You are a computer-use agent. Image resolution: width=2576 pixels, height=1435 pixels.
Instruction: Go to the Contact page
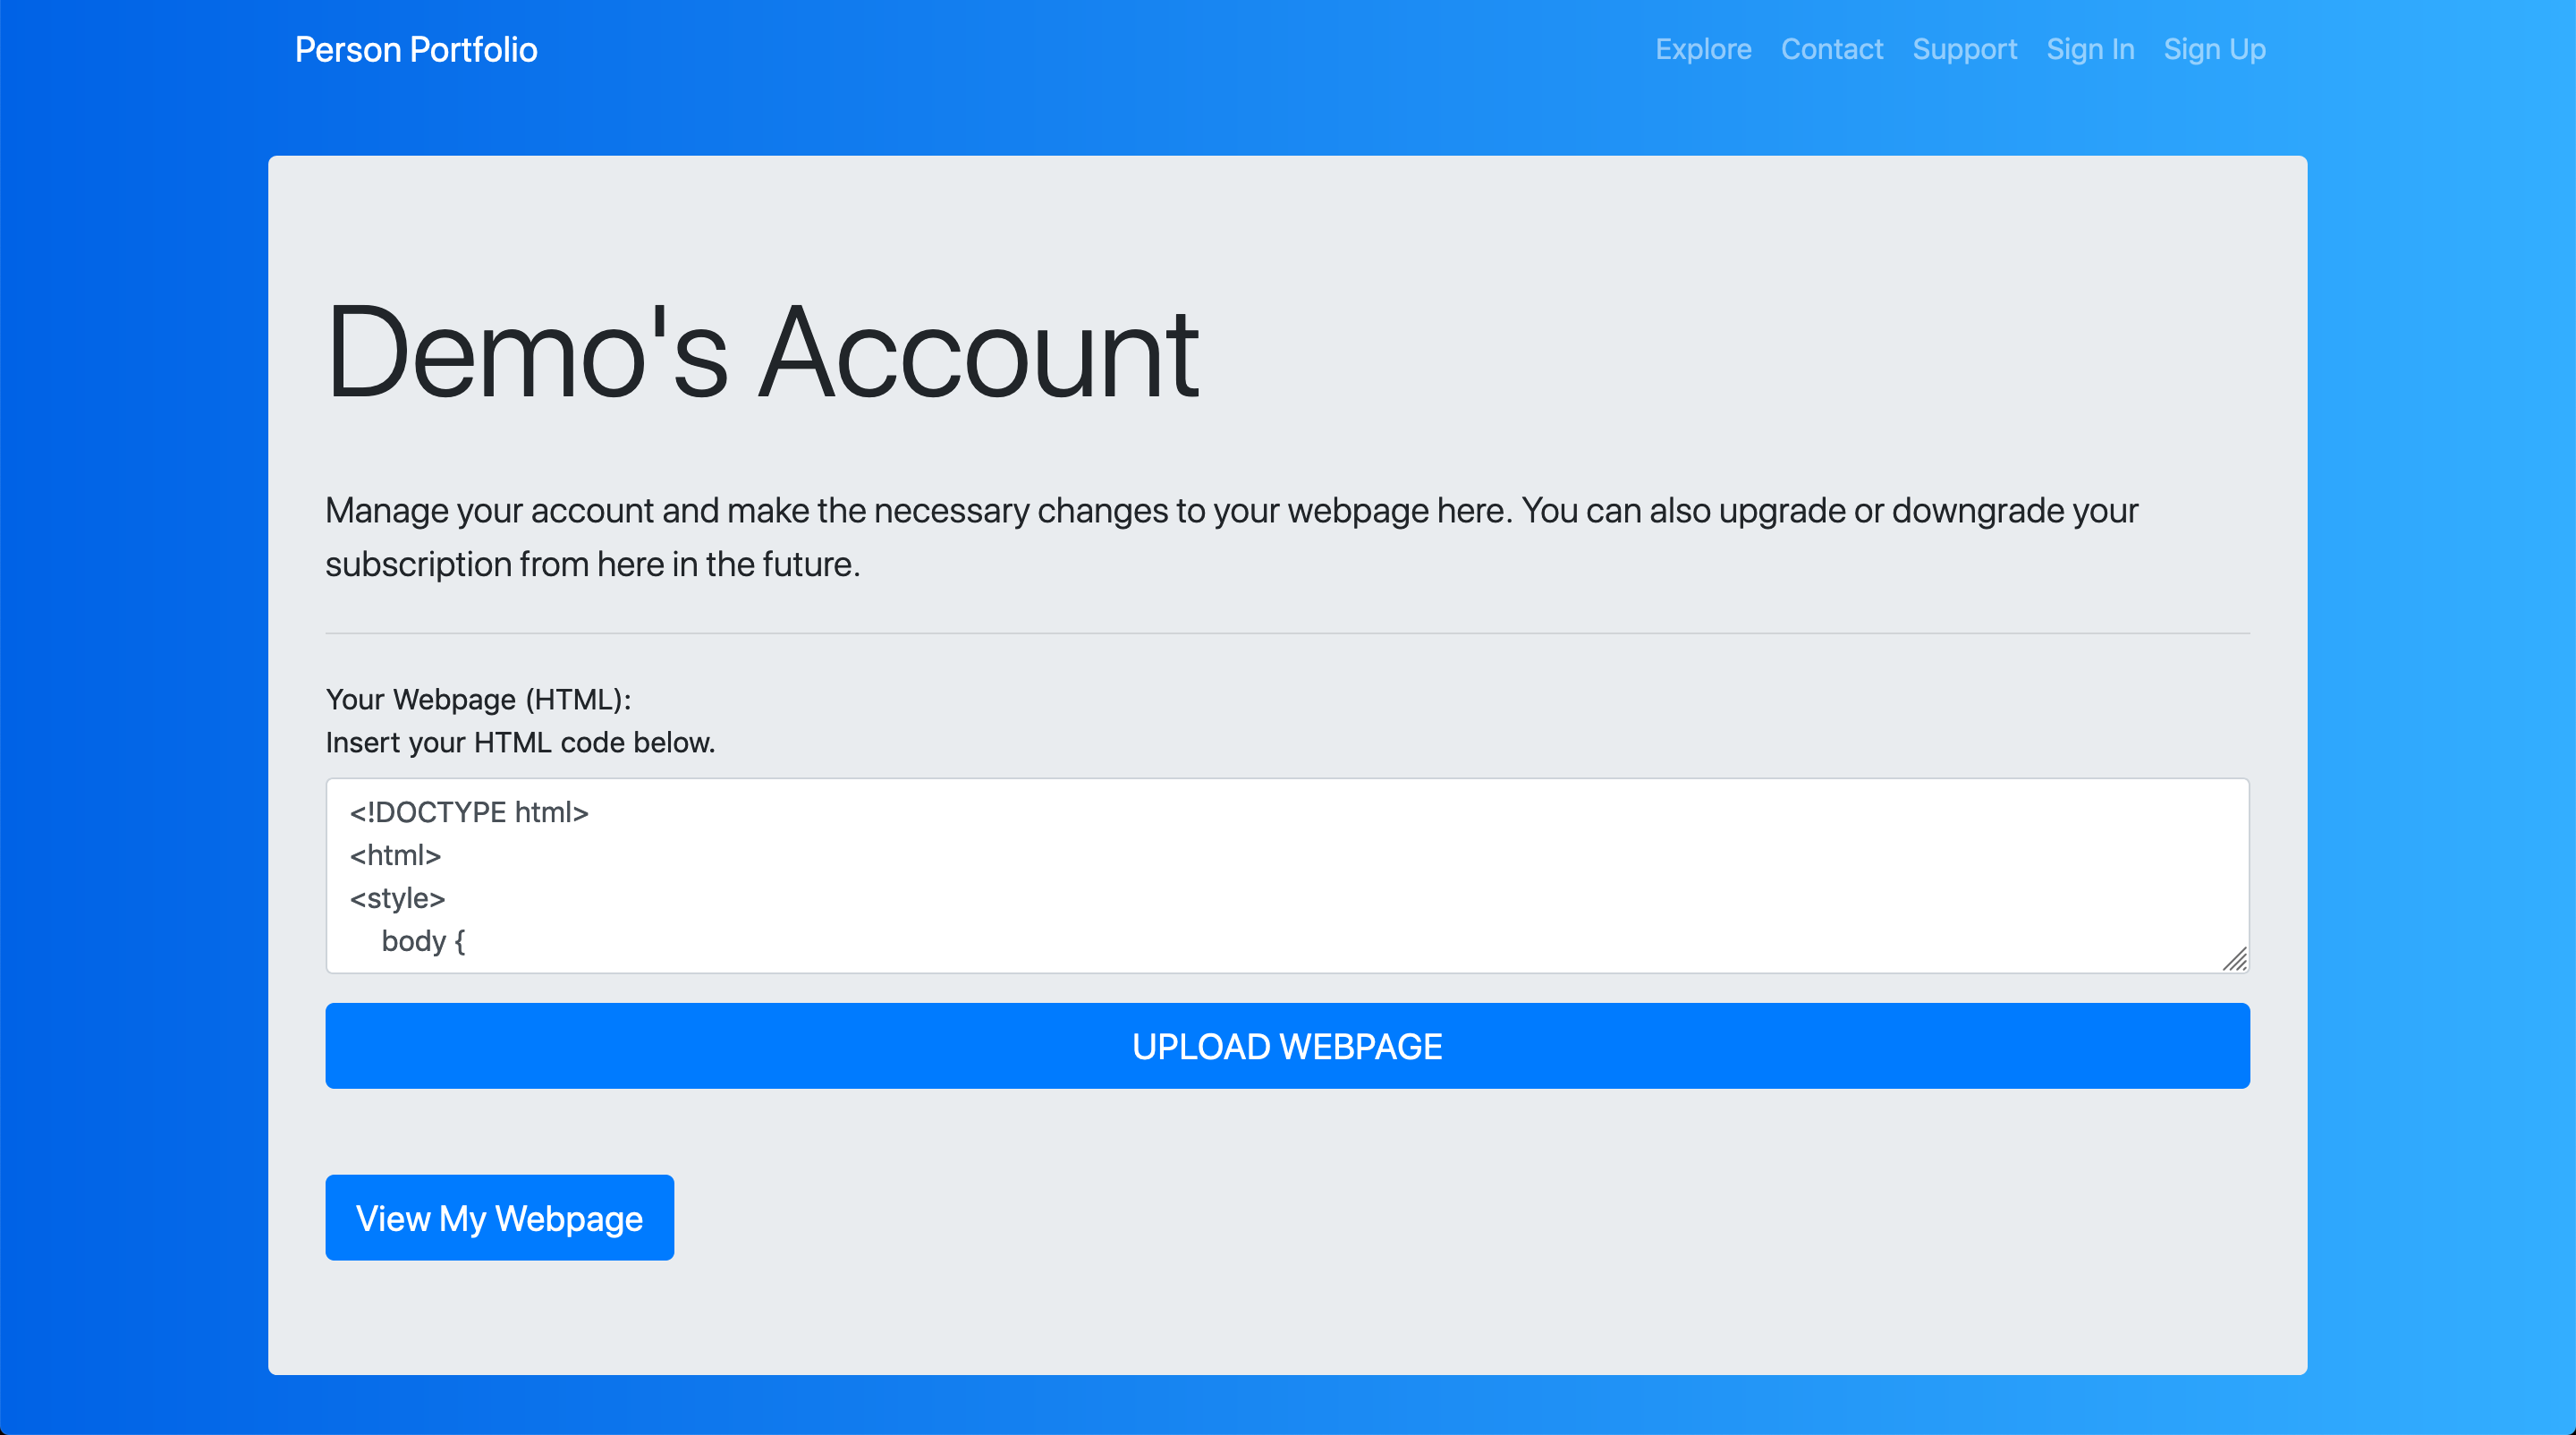1831,50
